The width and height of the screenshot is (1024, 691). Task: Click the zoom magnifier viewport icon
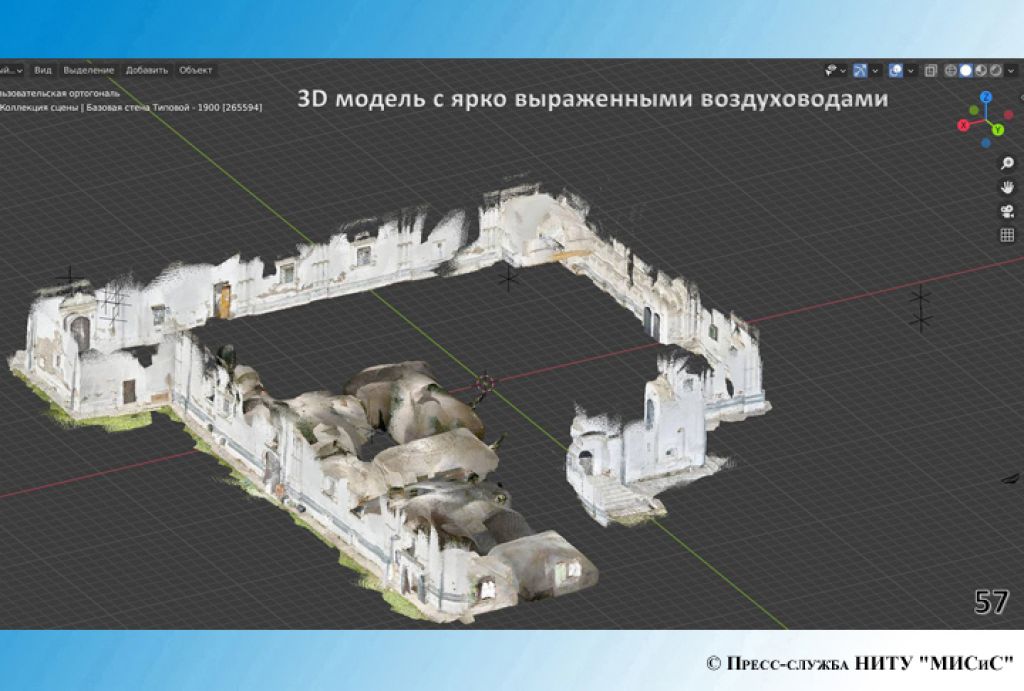(1007, 163)
